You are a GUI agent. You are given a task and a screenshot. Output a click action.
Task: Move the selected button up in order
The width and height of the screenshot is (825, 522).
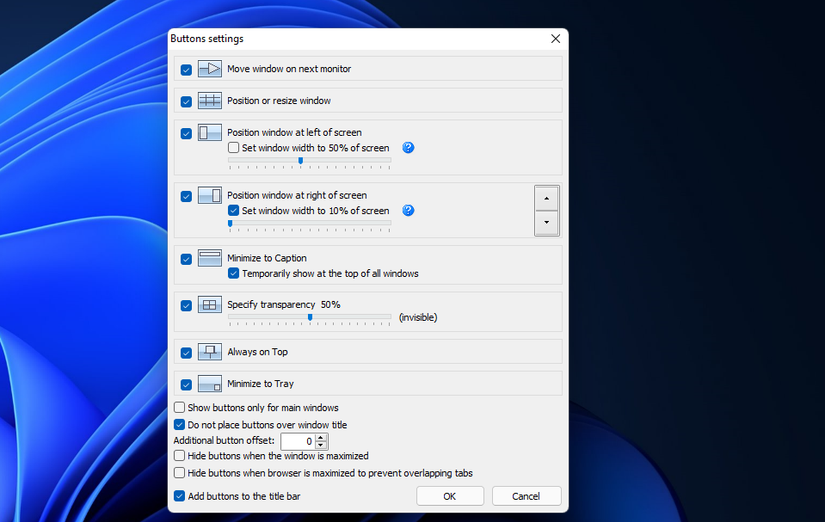pyautogui.click(x=547, y=198)
